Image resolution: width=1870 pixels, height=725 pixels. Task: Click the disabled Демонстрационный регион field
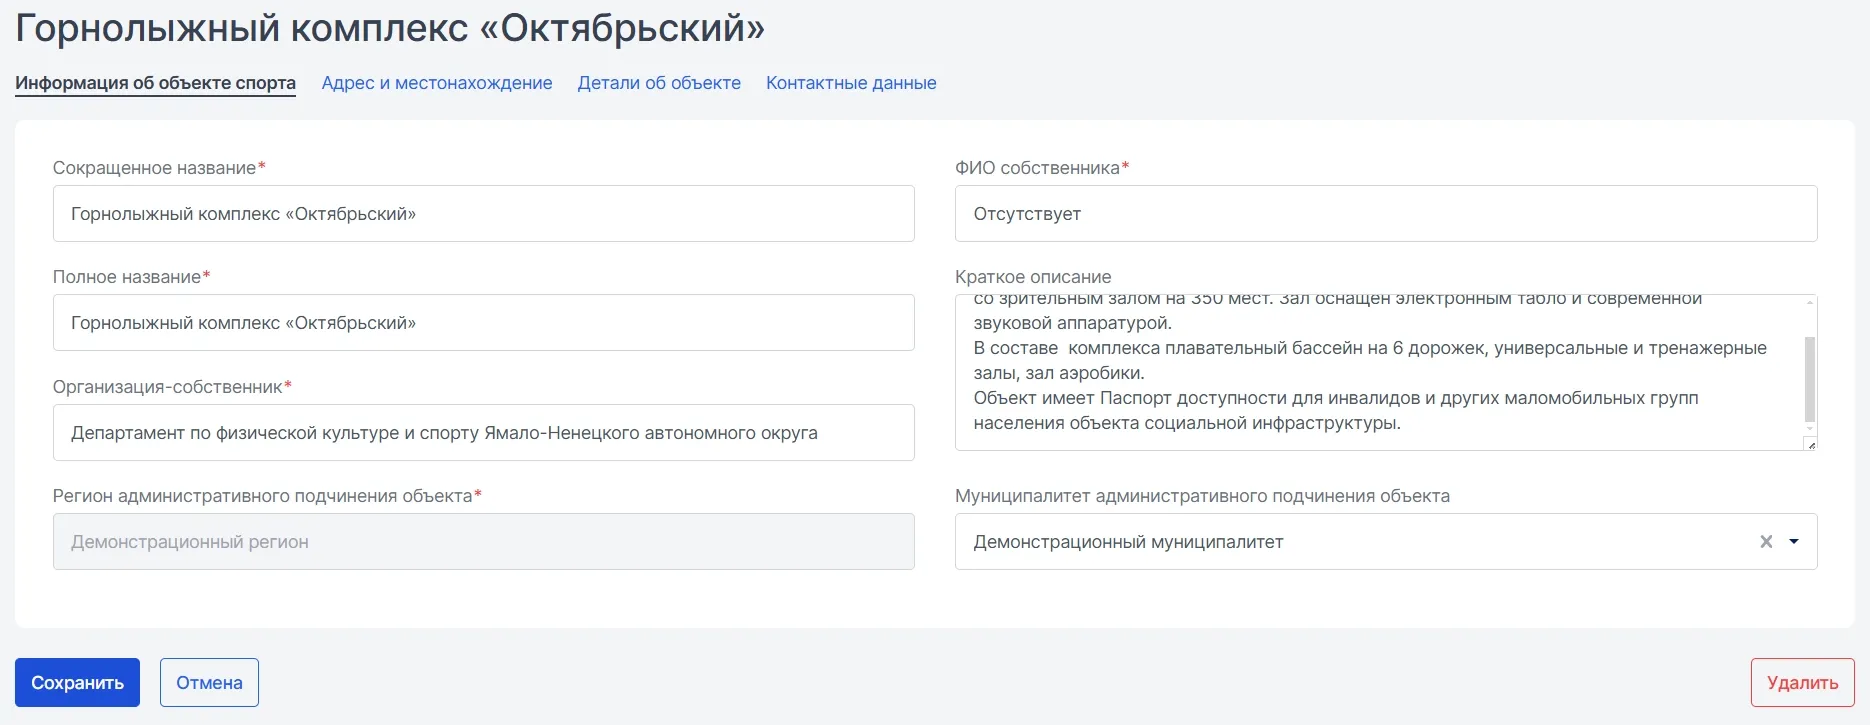click(484, 541)
